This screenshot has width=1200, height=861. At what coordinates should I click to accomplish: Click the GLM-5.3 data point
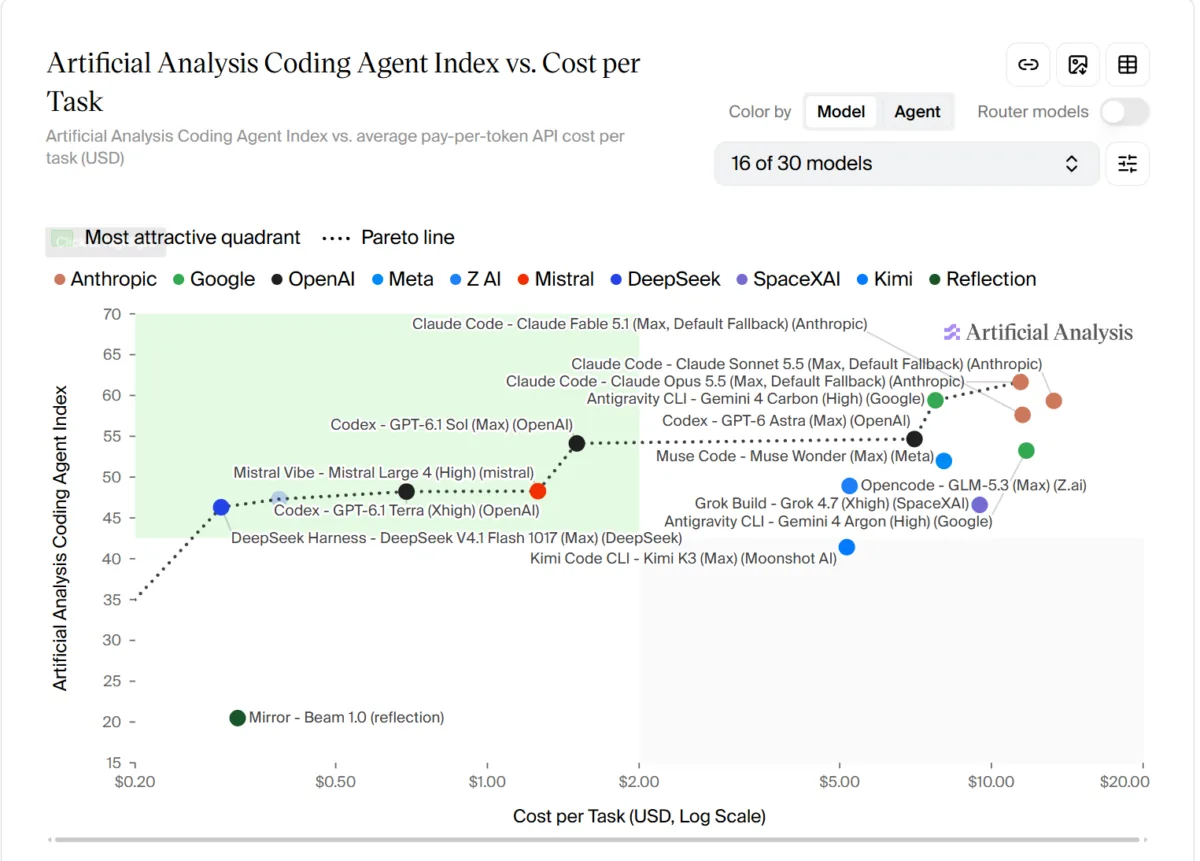click(849, 486)
